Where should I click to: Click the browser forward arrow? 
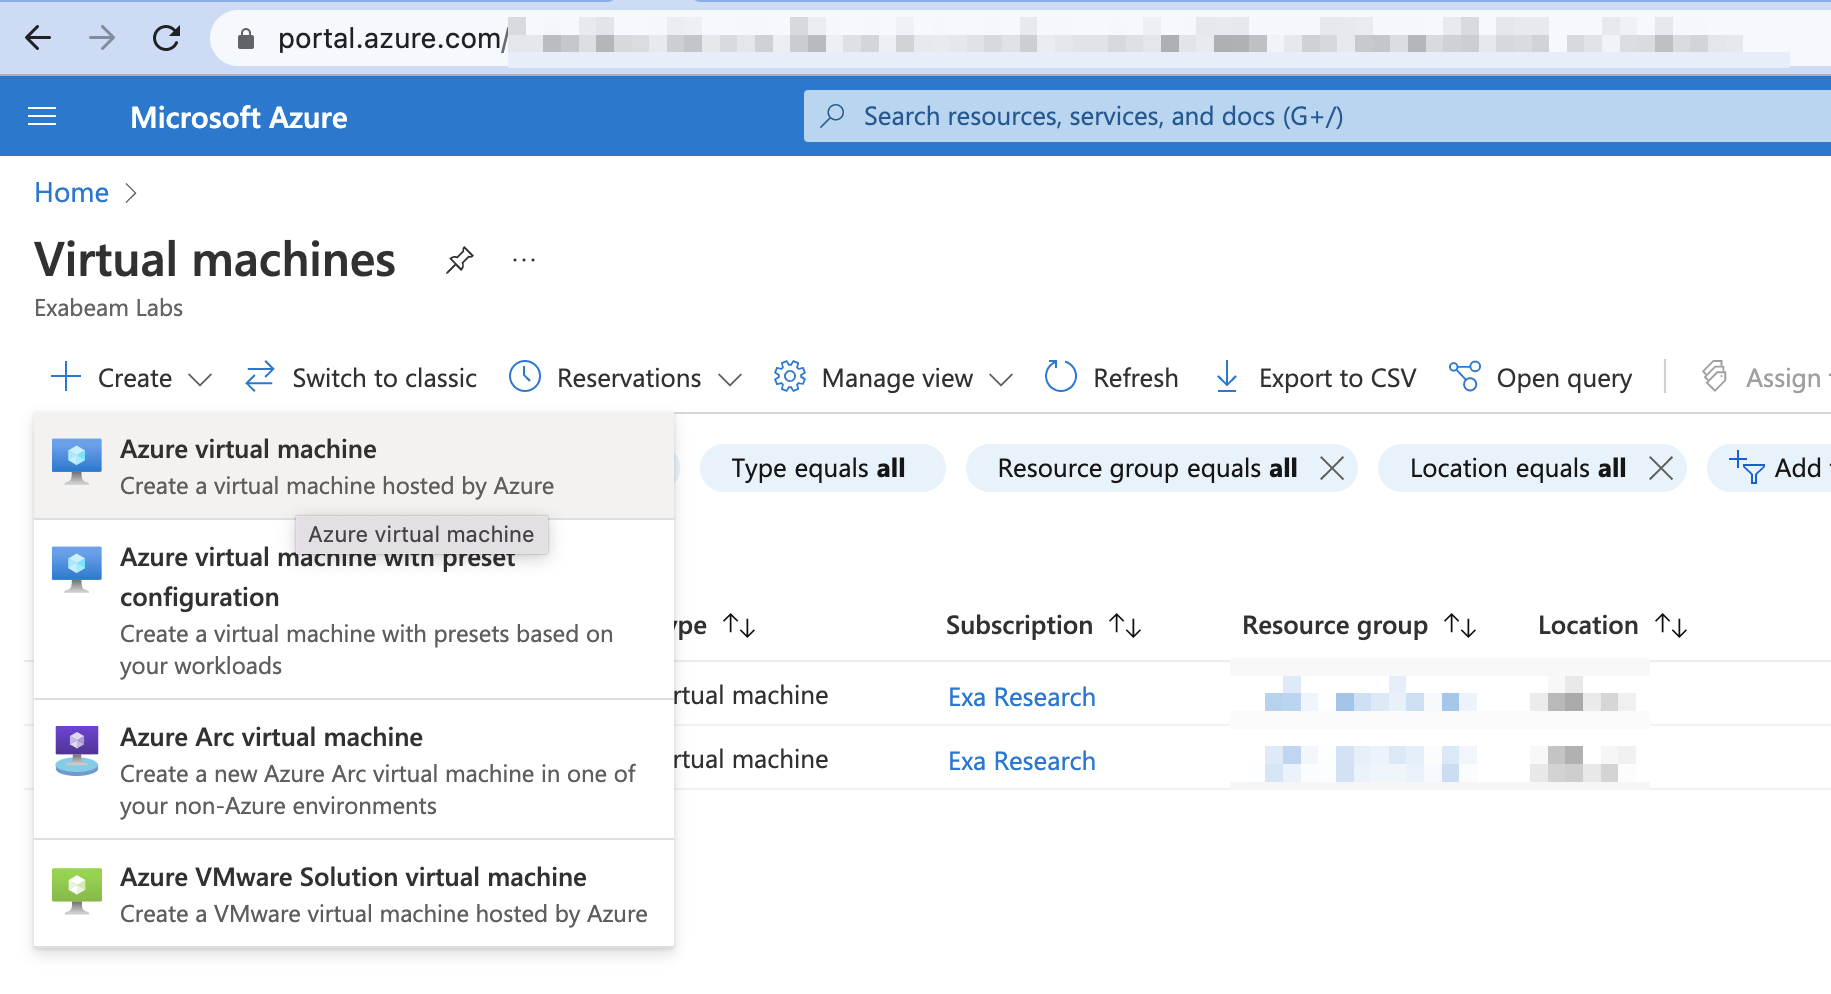[x=102, y=38]
